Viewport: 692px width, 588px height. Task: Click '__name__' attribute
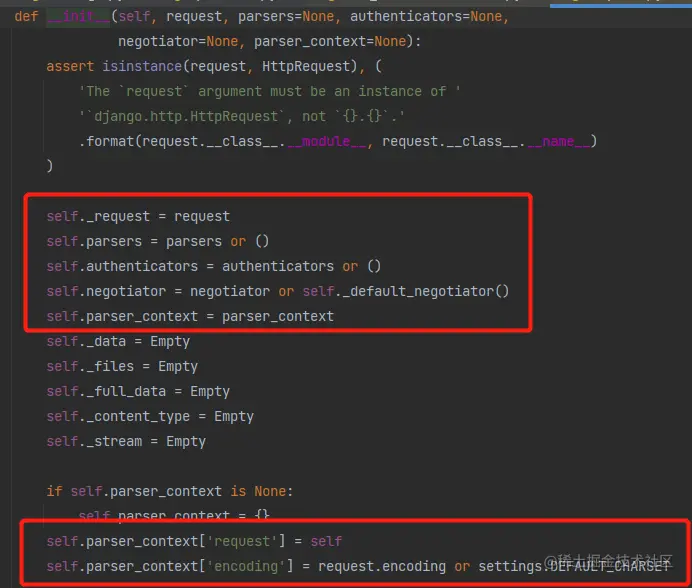(x=558, y=142)
